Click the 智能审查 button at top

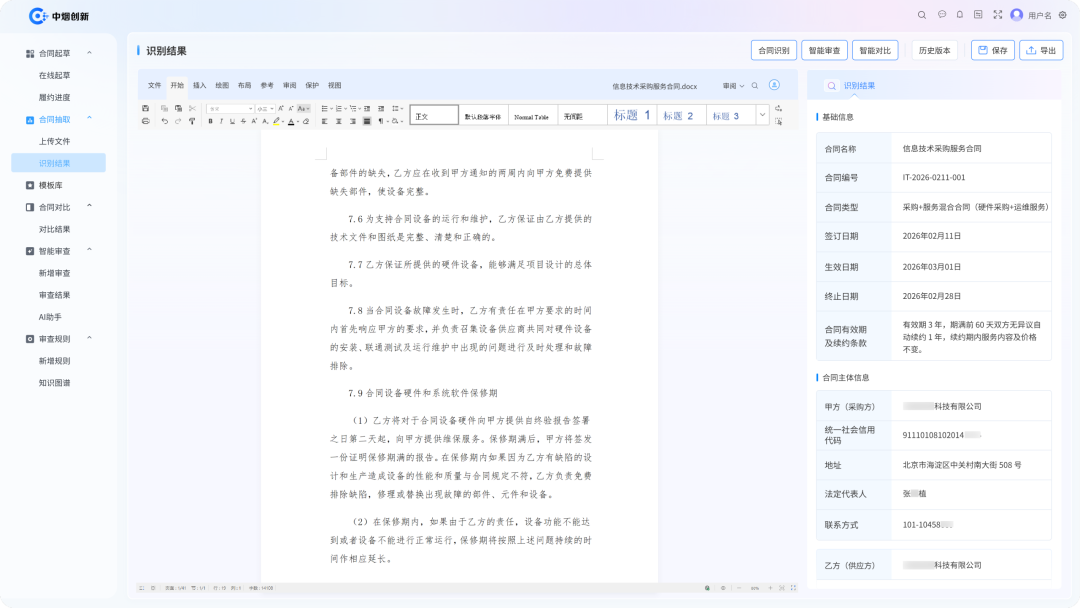824,50
